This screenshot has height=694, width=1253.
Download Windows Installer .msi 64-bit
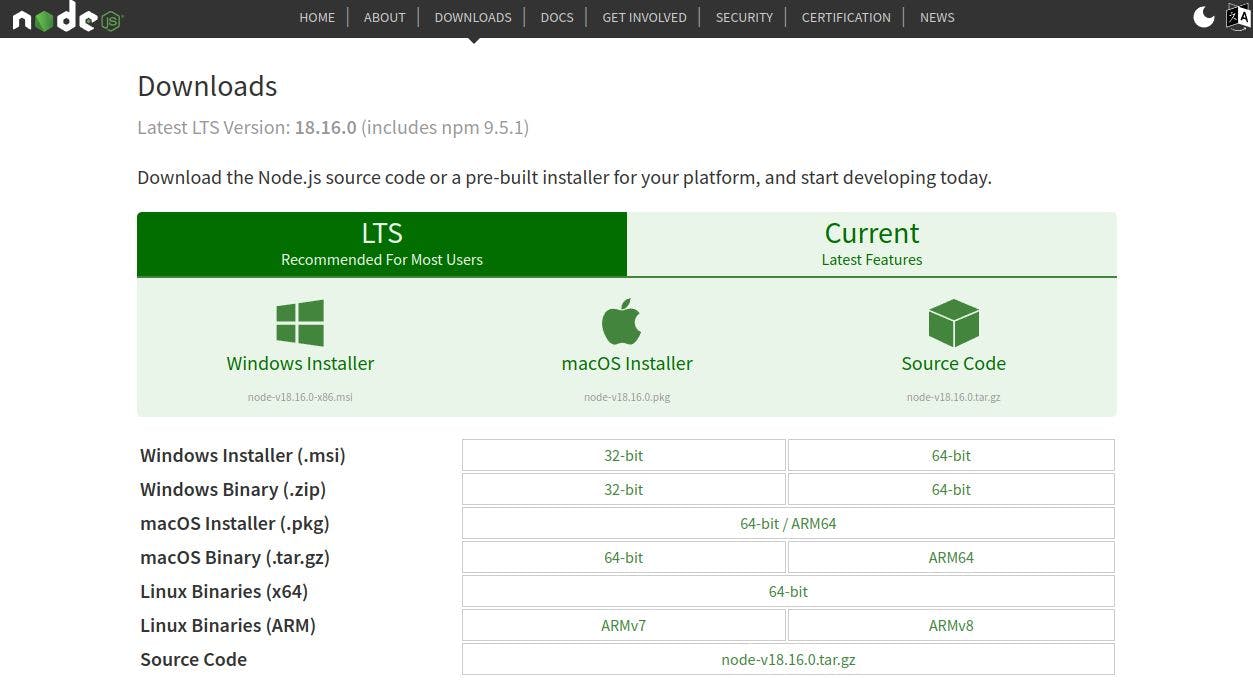point(950,455)
